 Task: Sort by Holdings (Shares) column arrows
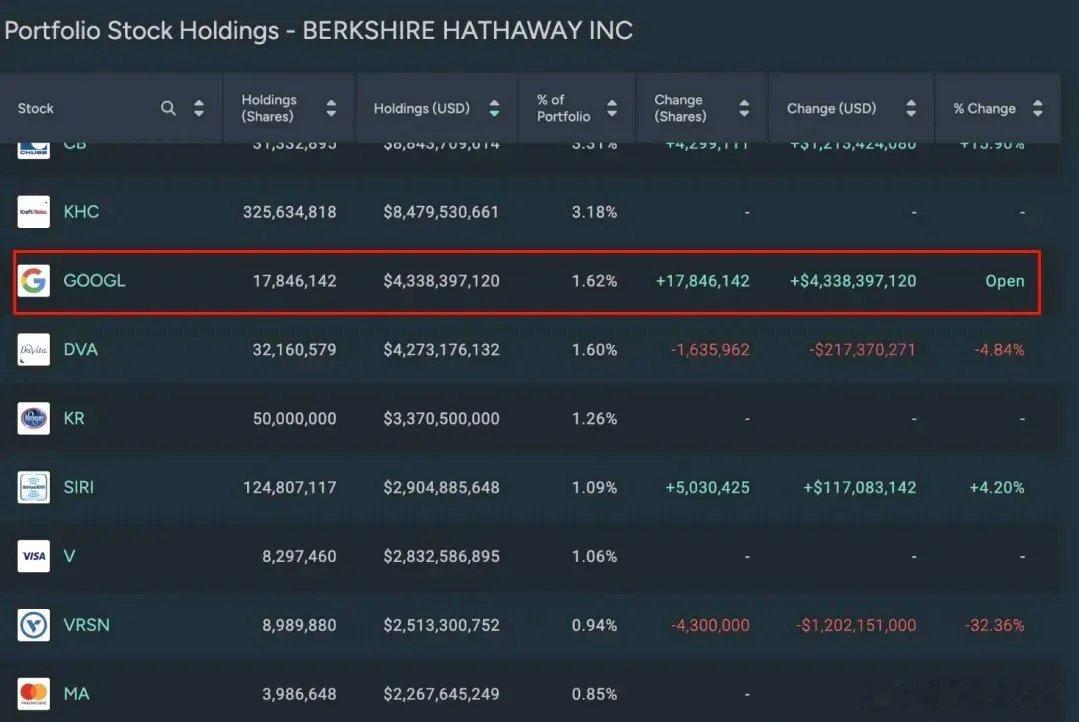(x=331, y=108)
